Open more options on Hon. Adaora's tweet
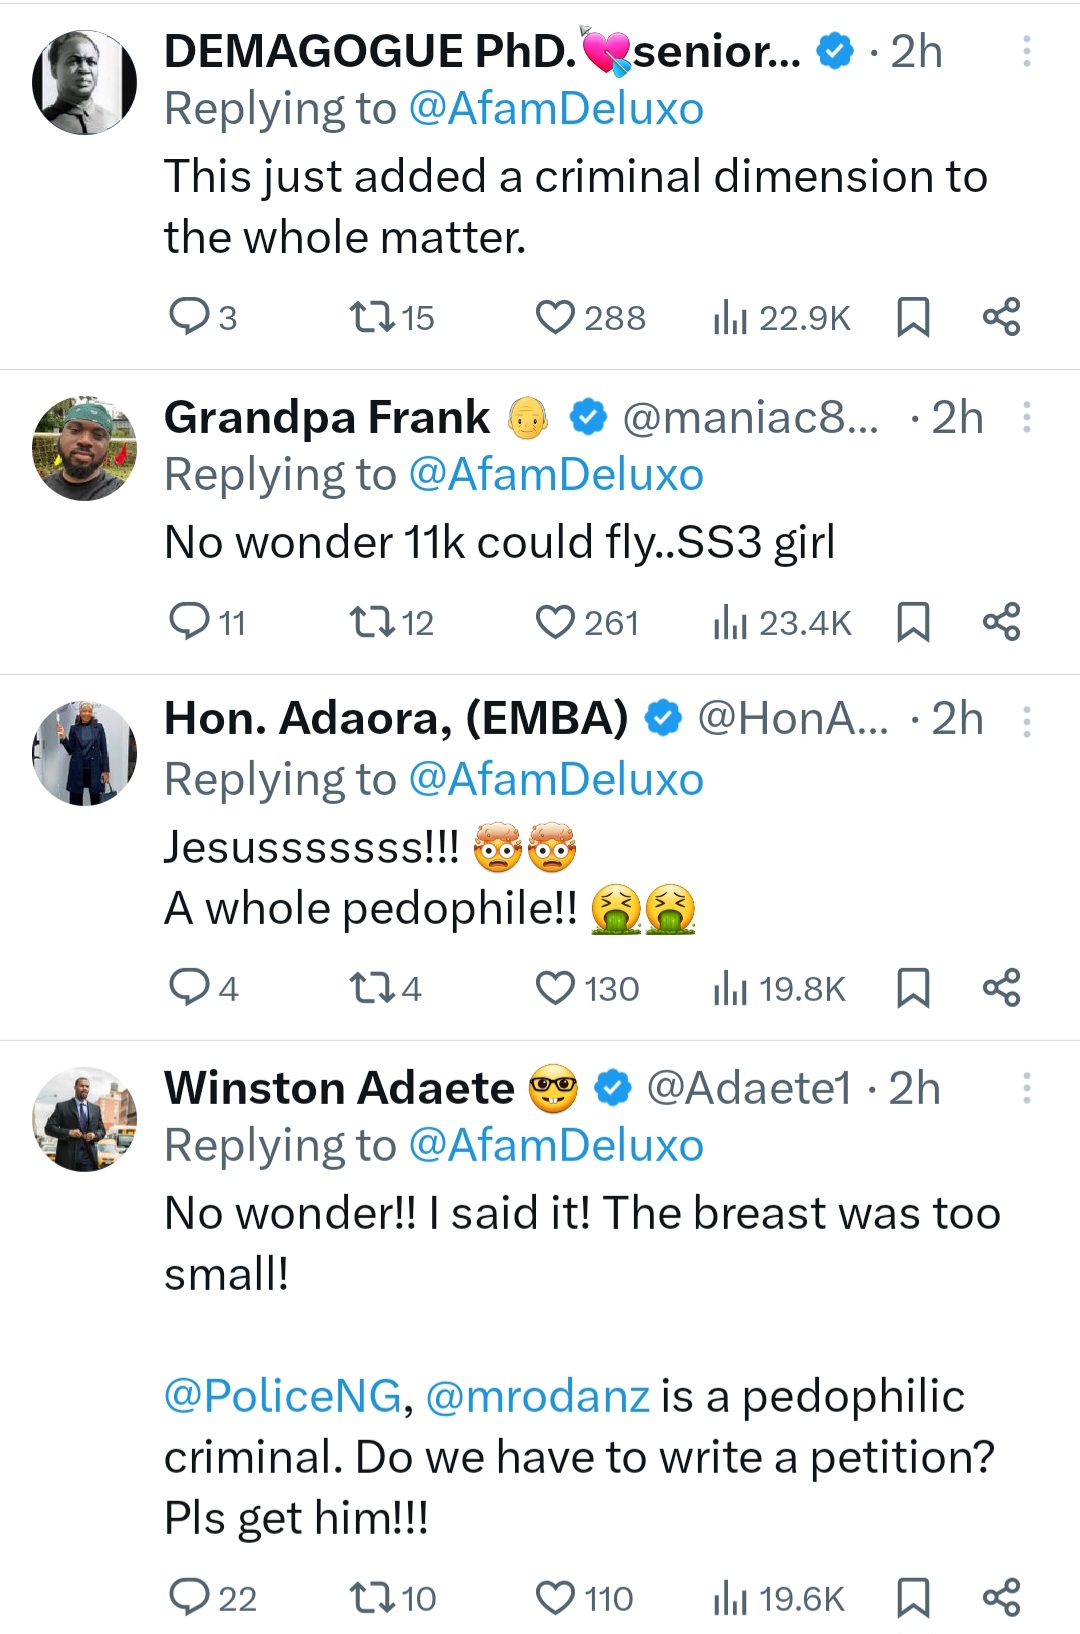Viewport: 1080px width, 1634px height. [x=1026, y=720]
